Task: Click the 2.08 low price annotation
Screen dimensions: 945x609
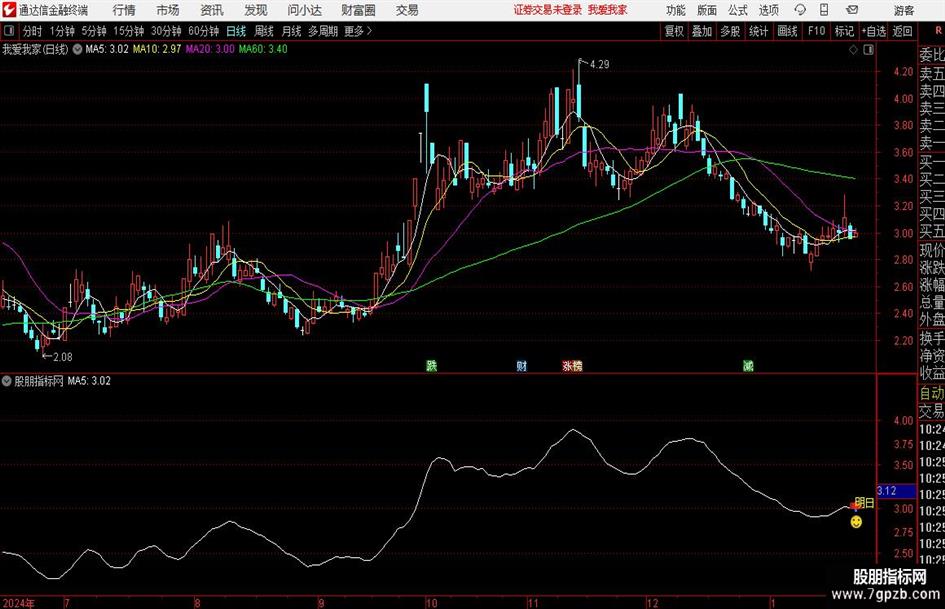Action: [63, 357]
